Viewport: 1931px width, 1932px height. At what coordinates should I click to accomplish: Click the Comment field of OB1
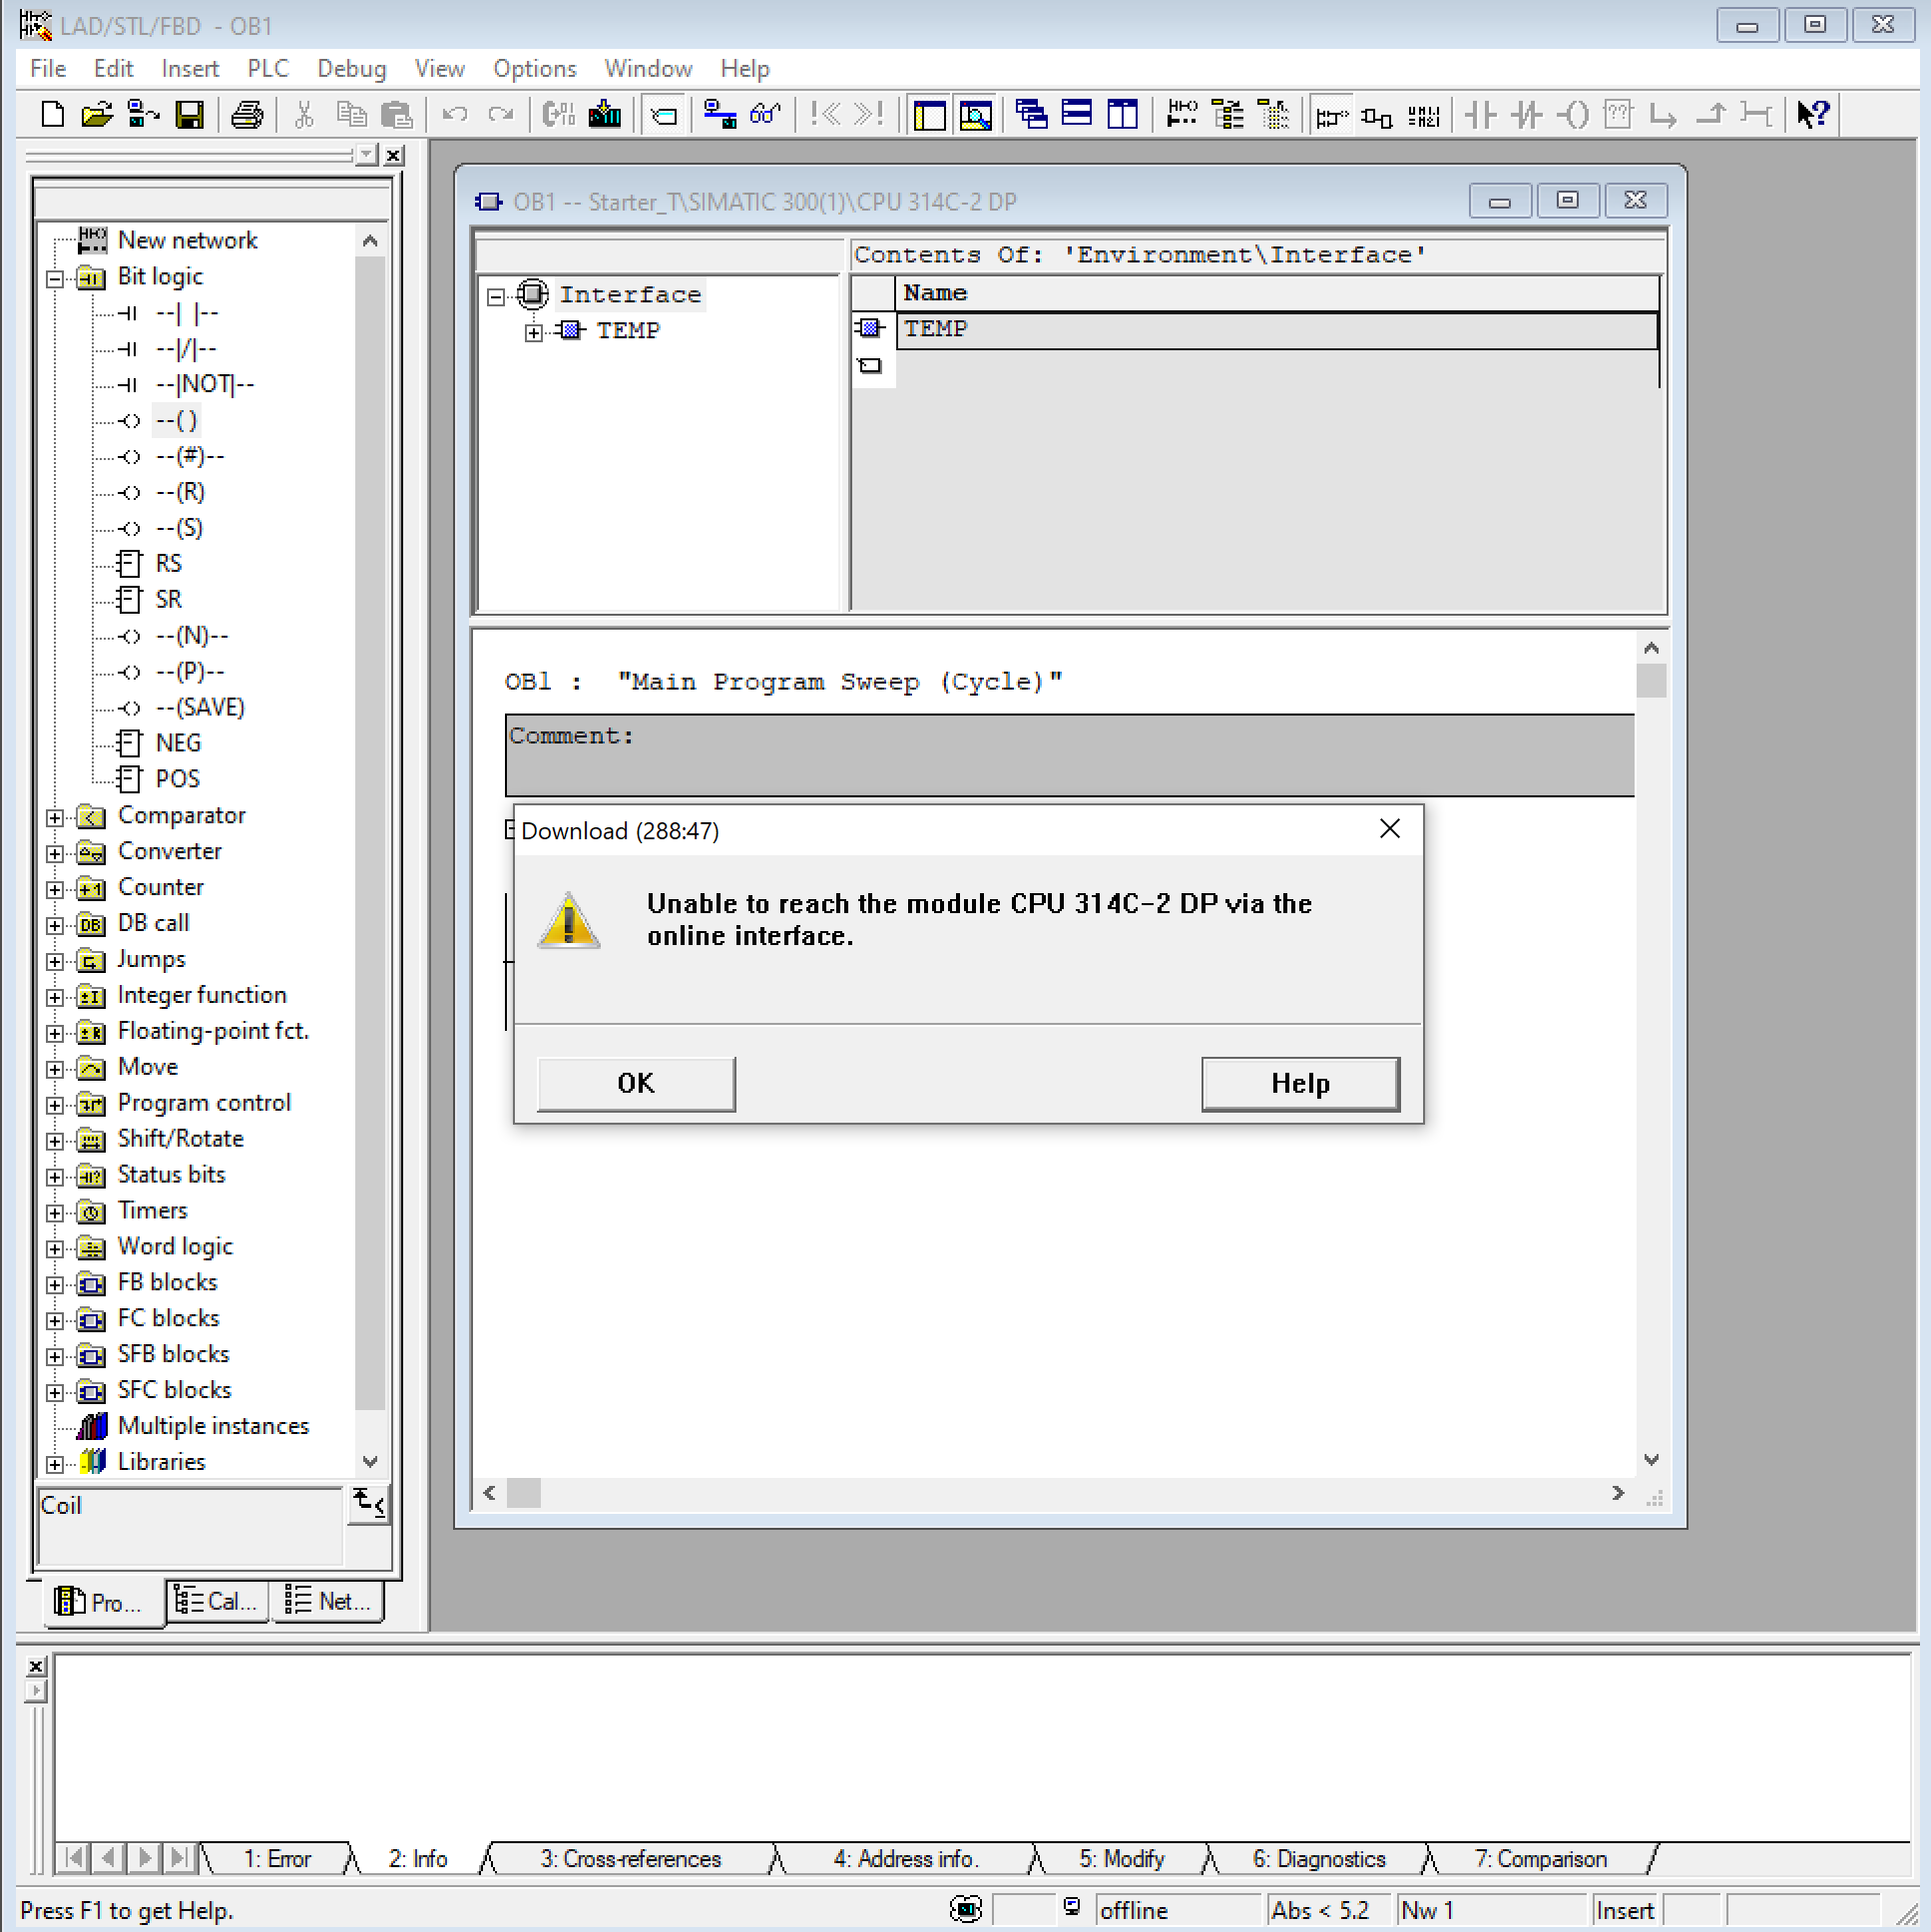point(1069,755)
